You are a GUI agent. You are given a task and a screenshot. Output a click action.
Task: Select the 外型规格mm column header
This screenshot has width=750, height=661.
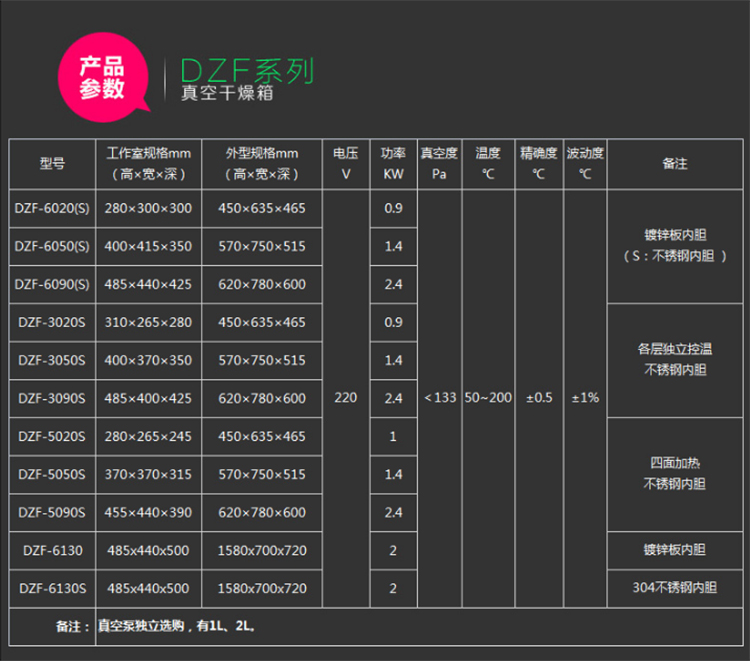tap(261, 163)
